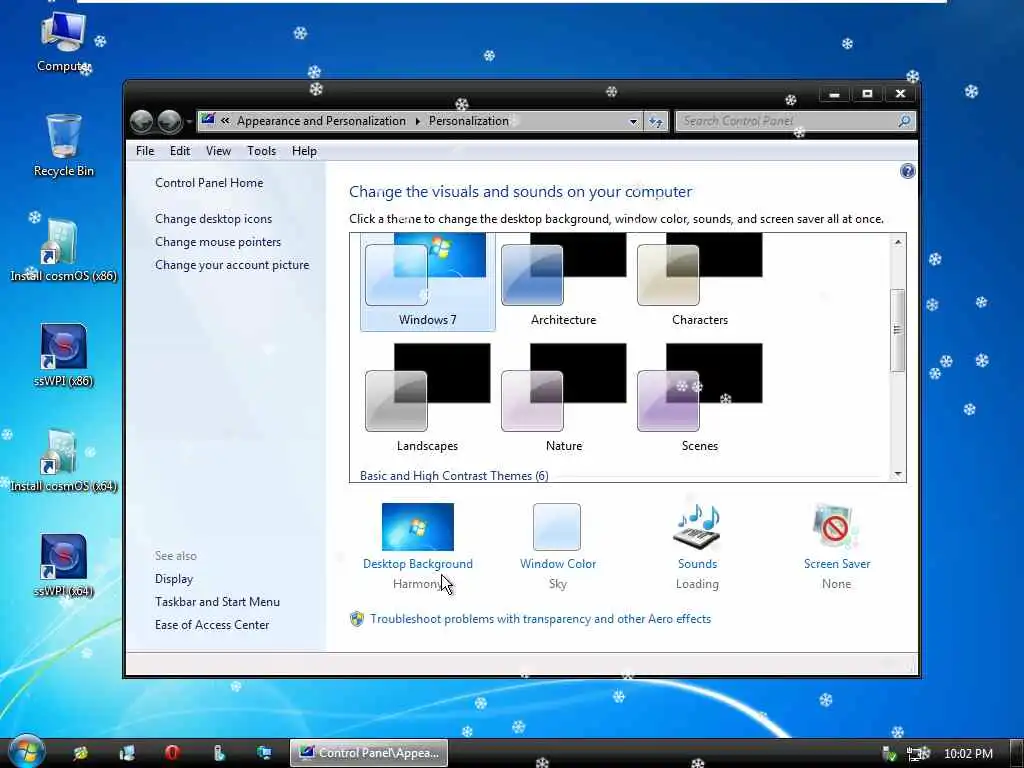Open Taskbar and Start Menu link
The width and height of the screenshot is (1024, 768).
click(x=217, y=601)
